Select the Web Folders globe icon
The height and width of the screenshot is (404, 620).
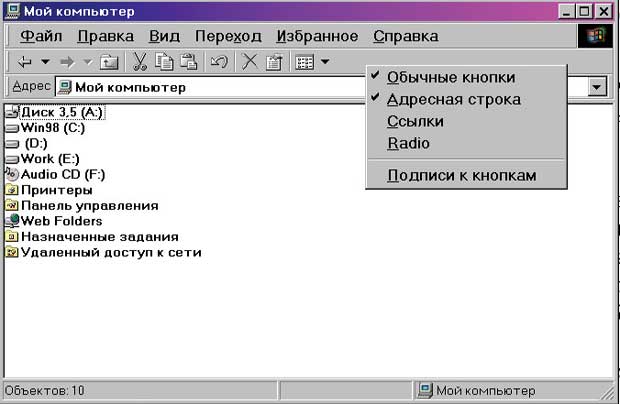pos(11,221)
